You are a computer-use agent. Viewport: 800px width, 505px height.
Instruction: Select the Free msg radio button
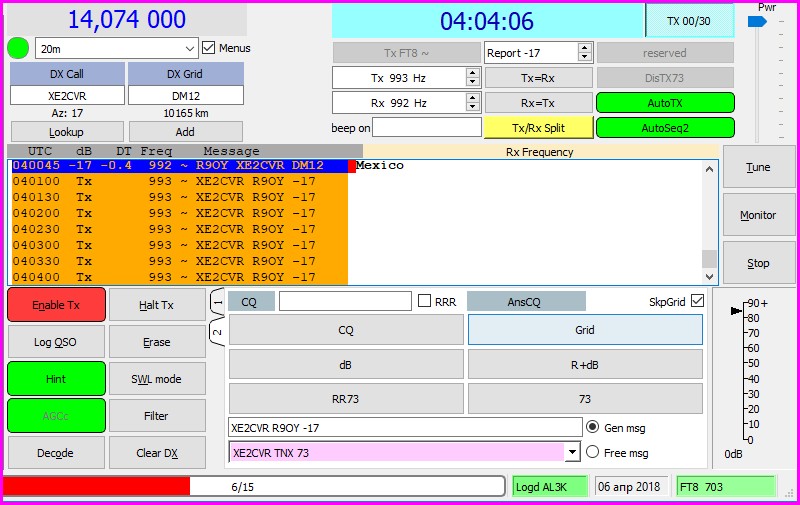592,452
